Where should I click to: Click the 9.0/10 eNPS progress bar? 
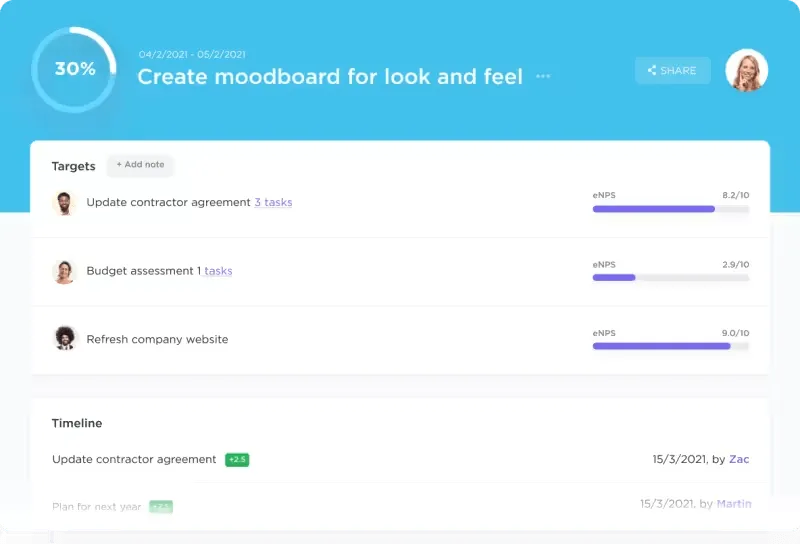click(x=670, y=346)
